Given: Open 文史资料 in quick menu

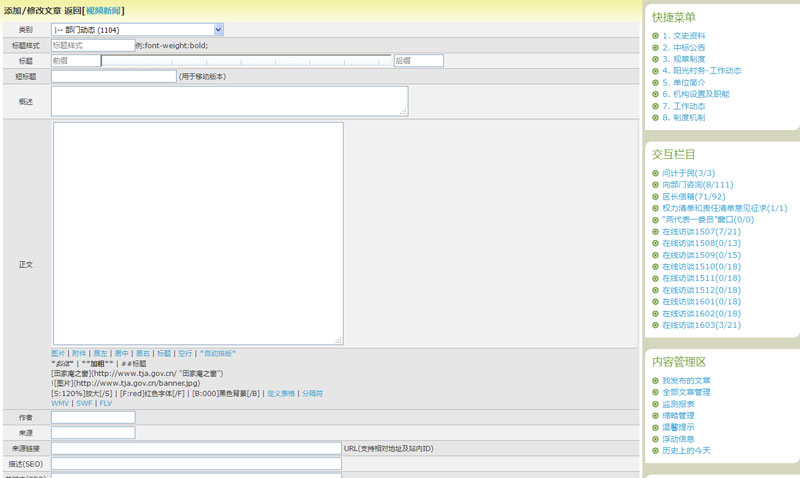Looking at the screenshot, I should 683,36.
